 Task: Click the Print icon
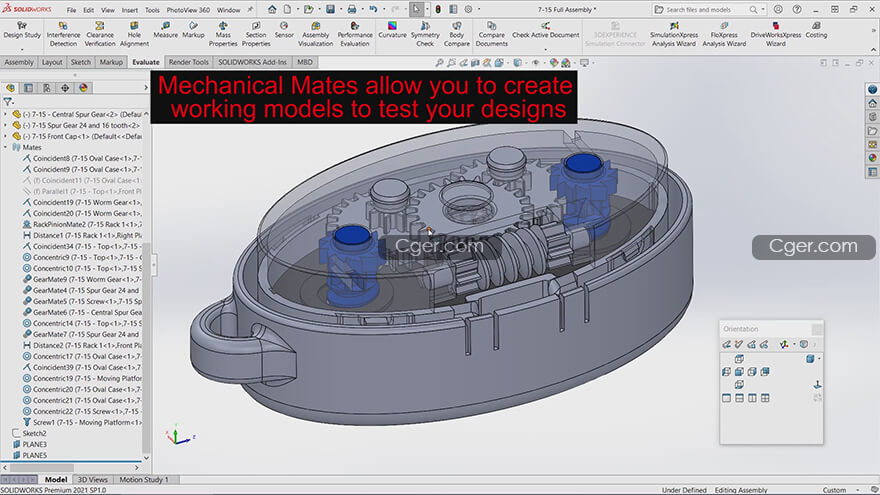(x=352, y=10)
